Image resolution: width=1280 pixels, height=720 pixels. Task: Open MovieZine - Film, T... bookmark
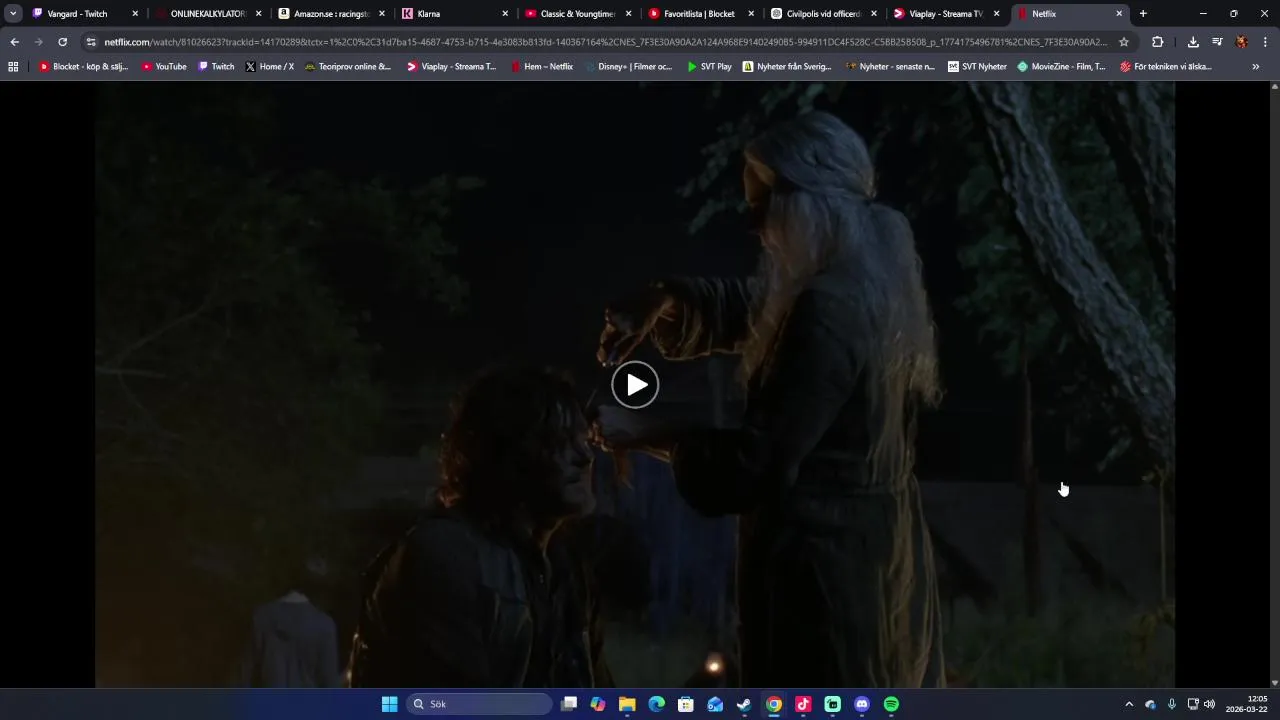coord(1062,67)
